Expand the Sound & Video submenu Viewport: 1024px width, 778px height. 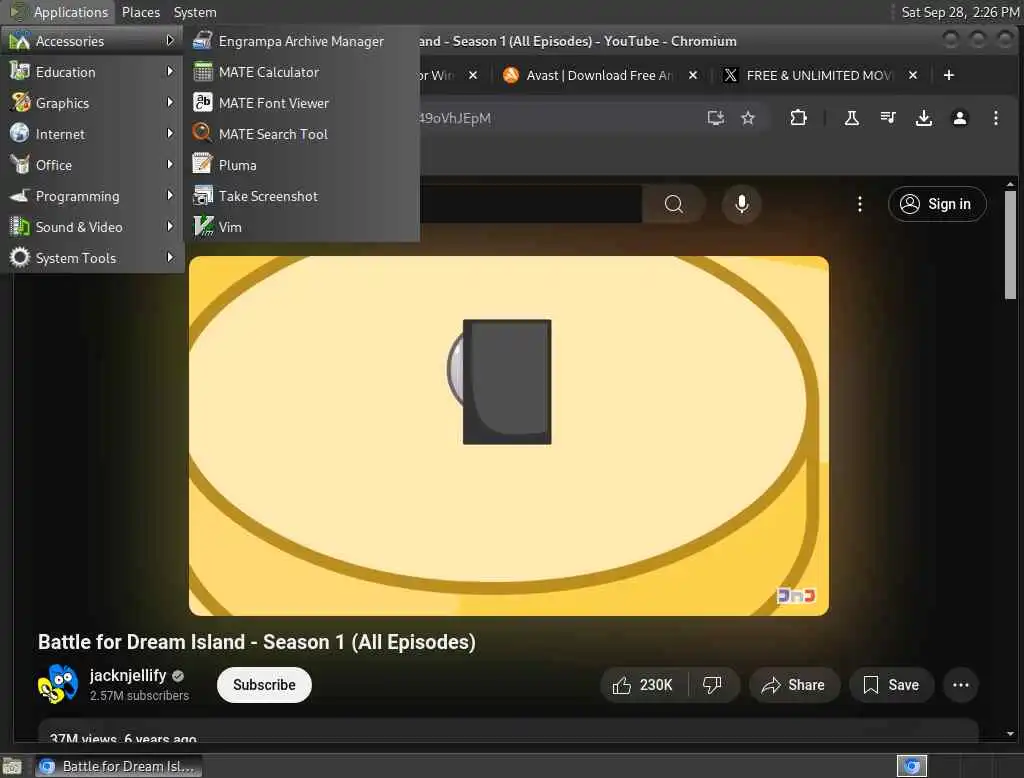click(92, 227)
